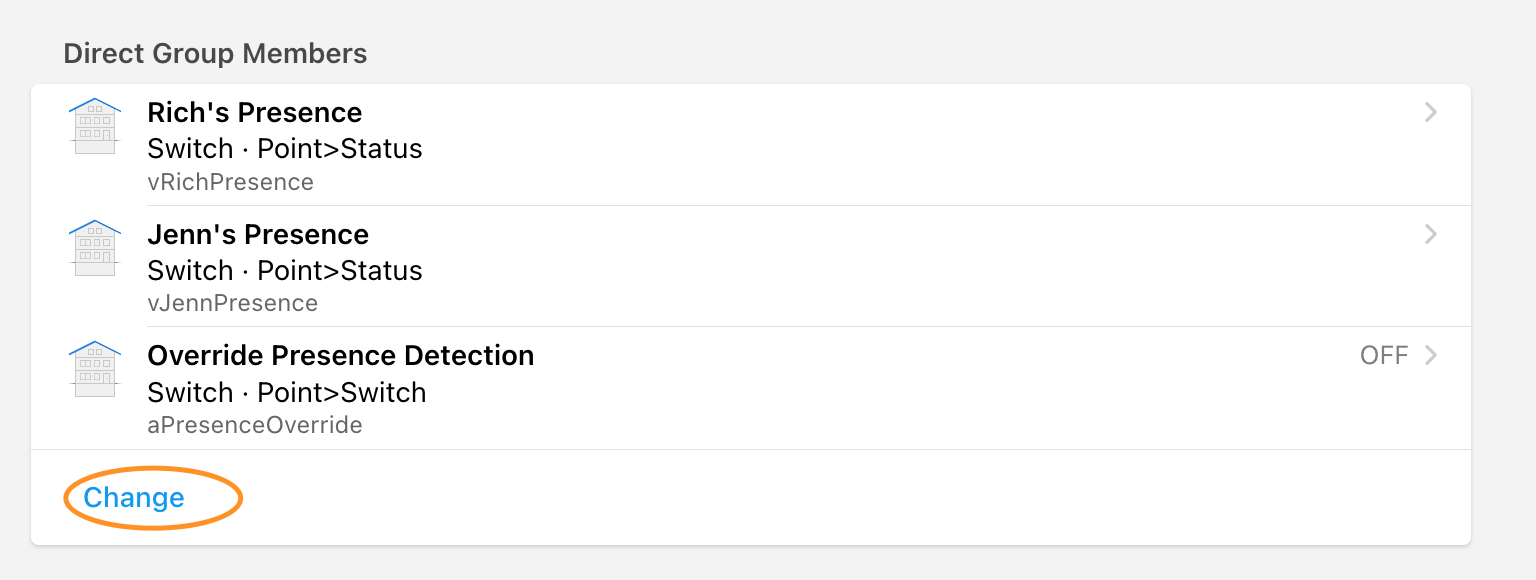Click the house icon beside Override Presence Detection
The image size is (1536, 580).
pos(95,369)
